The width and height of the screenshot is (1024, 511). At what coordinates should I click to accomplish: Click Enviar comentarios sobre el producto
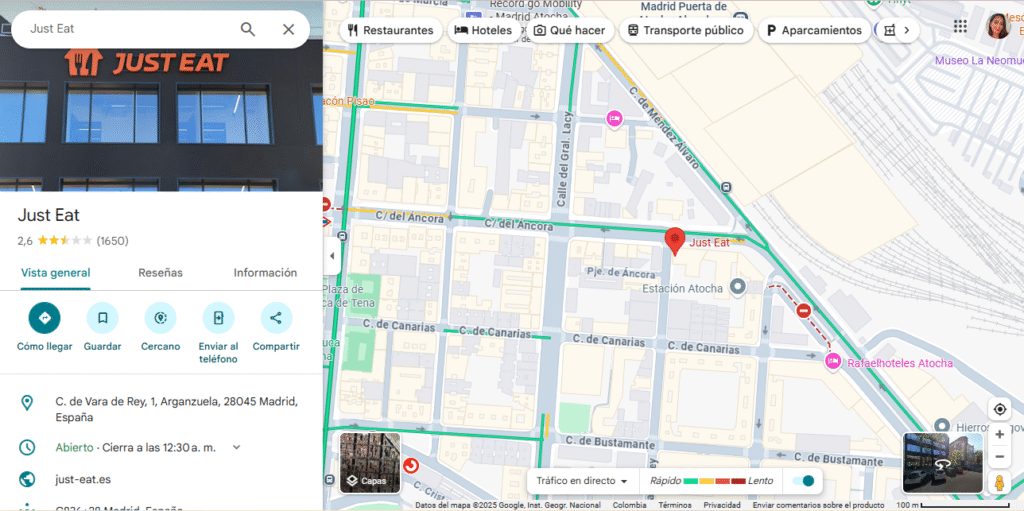818,505
